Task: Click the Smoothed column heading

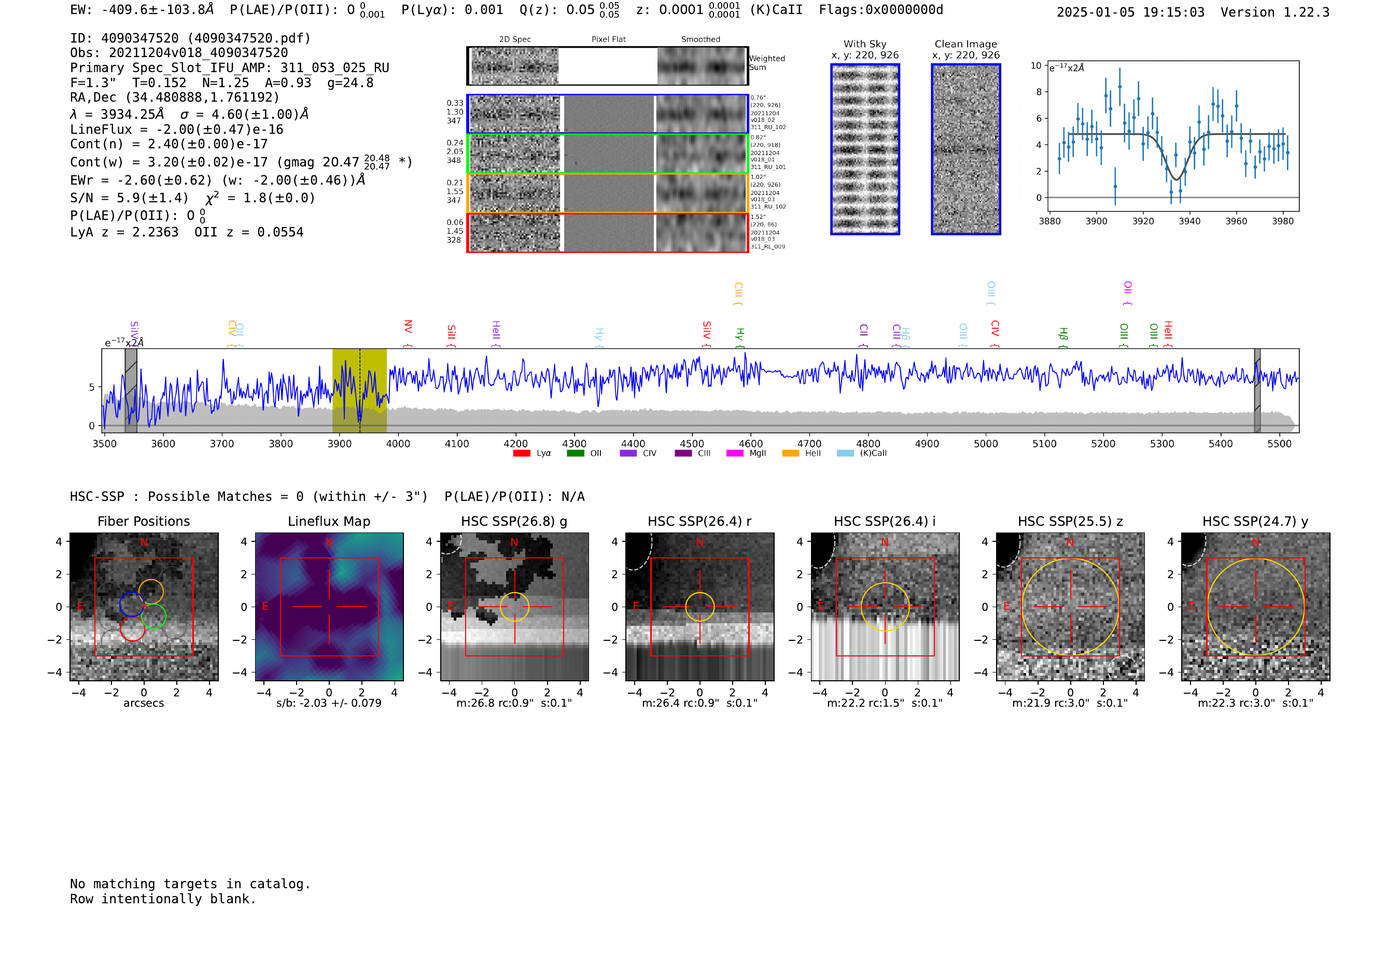Action: (701, 40)
